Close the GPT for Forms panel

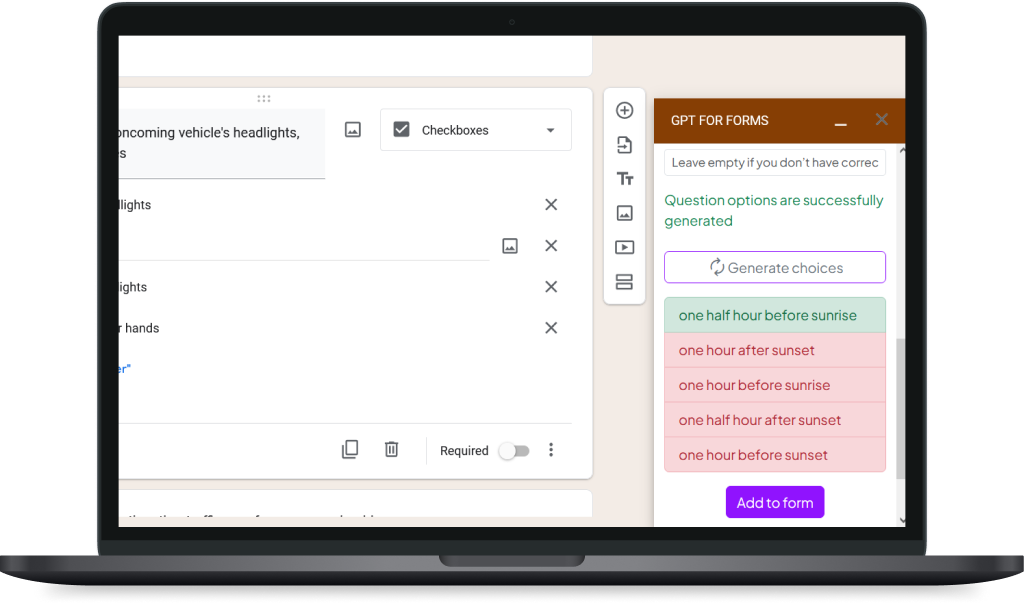(x=882, y=120)
